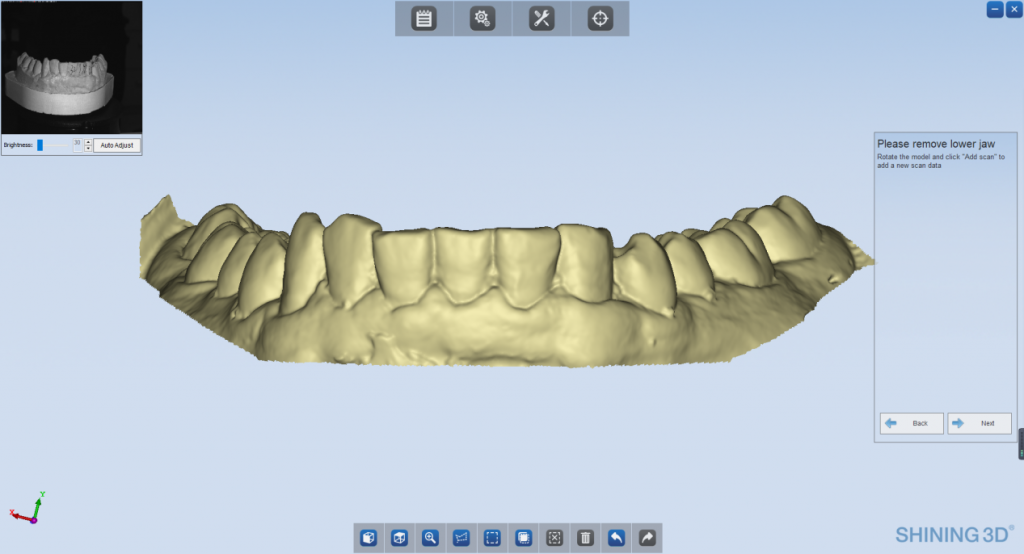
Task: Select the wireframe cube view icon
Action: coord(399,538)
